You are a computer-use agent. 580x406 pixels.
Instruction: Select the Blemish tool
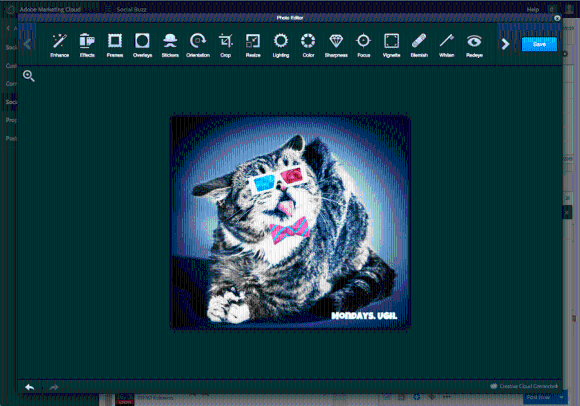(x=419, y=45)
